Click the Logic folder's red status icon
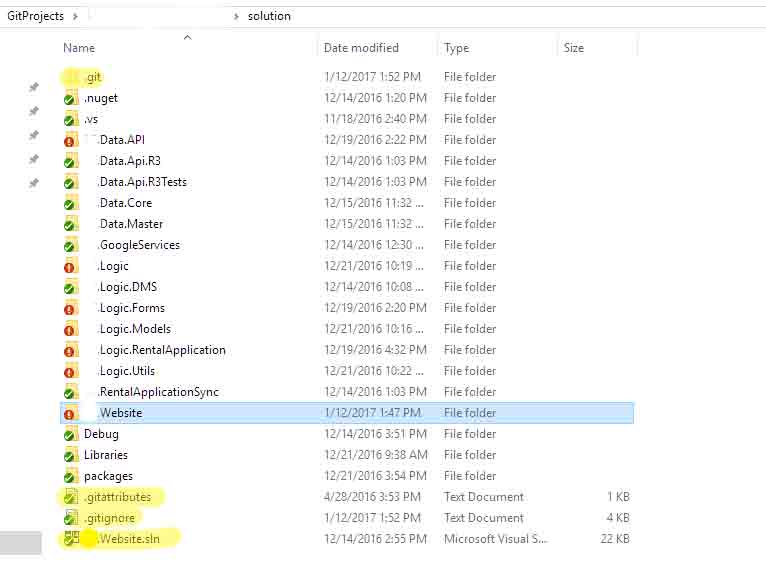Viewport: 766px width, 584px height. point(69,268)
